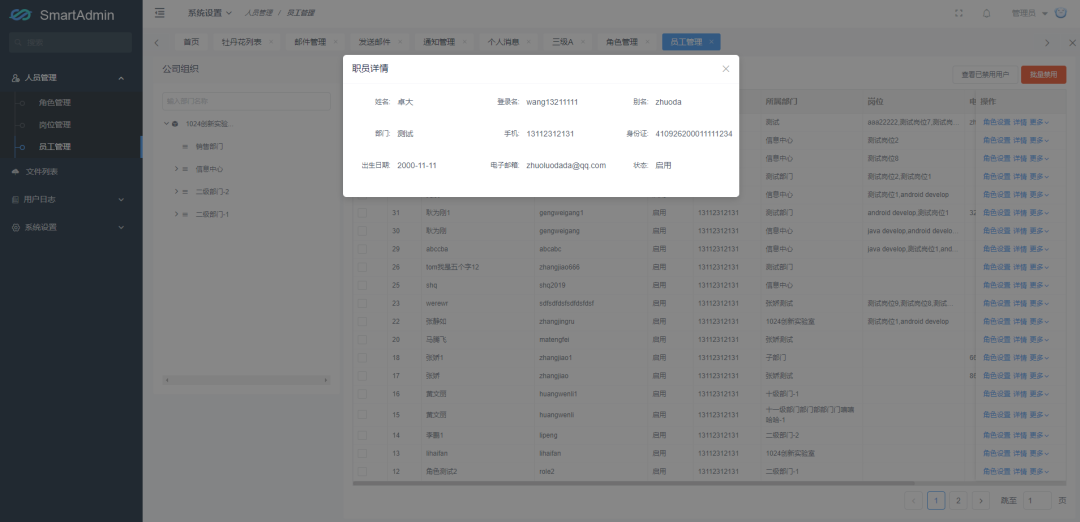Close the 邮件管理 tab via its X
Image resolution: width=1080 pixels, height=522 pixels.
point(335,42)
